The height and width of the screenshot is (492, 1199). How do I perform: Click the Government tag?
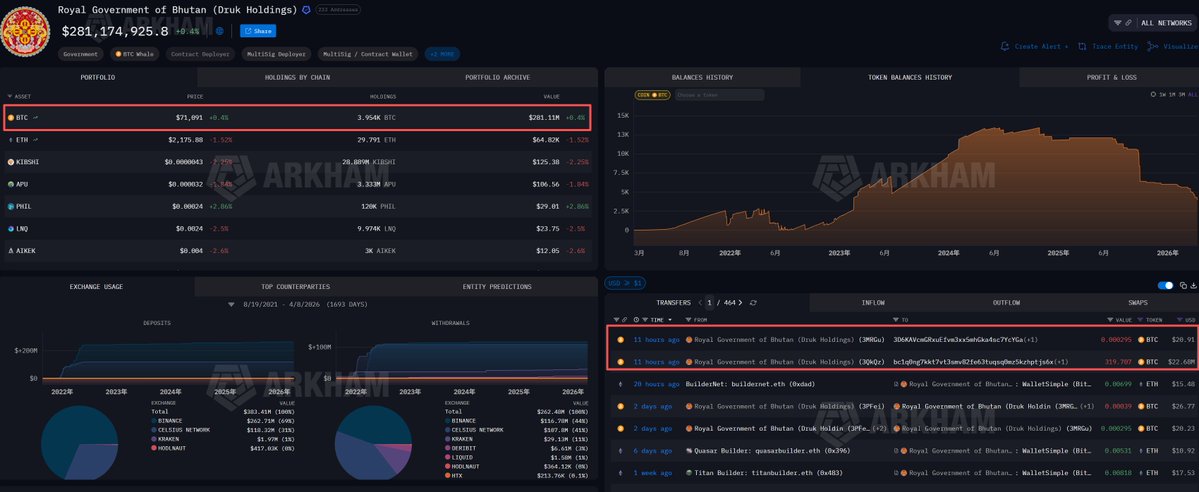[x=80, y=54]
